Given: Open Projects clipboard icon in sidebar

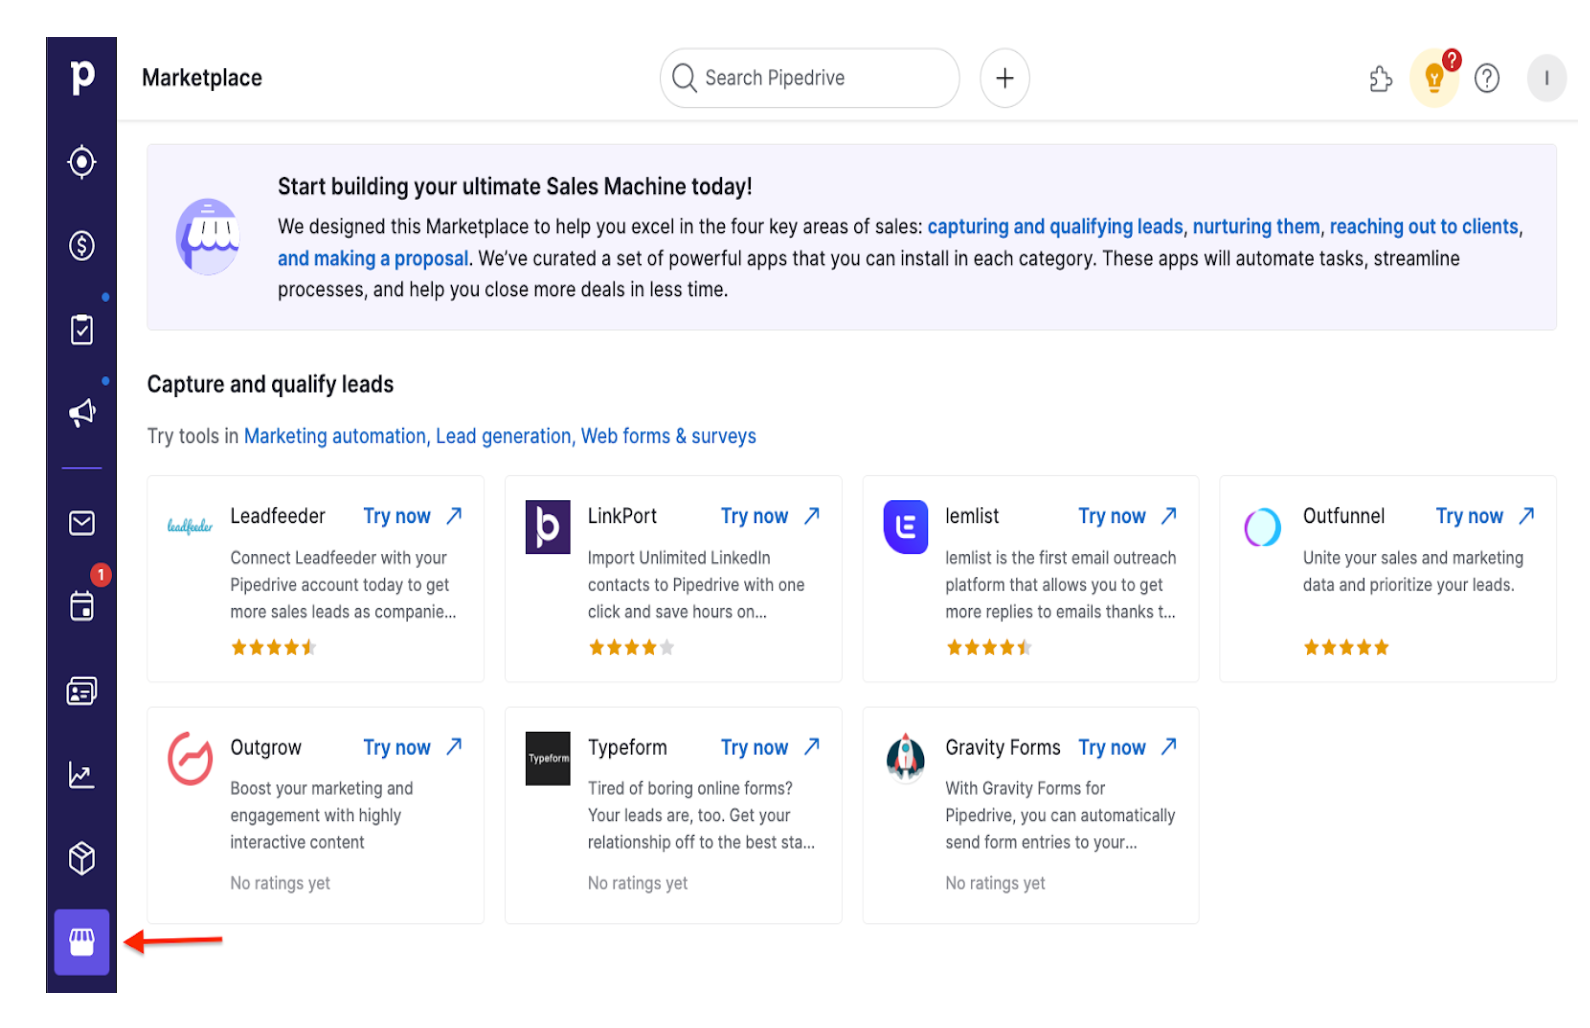Looking at the screenshot, I should pos(82,329).
